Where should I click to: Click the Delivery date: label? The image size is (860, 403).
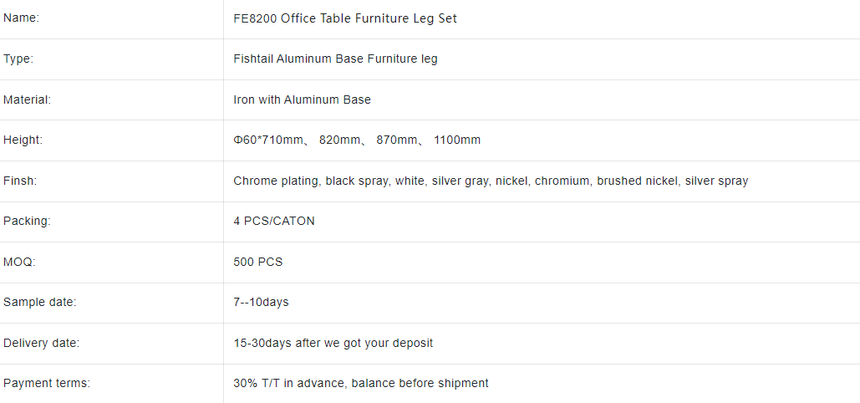[41, 343]
